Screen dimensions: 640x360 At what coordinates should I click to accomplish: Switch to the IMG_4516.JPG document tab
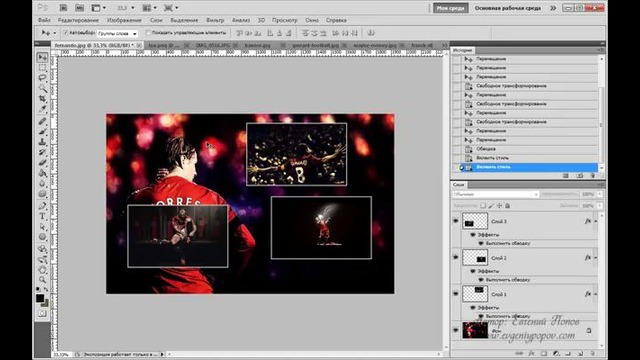tap(213, 45)
